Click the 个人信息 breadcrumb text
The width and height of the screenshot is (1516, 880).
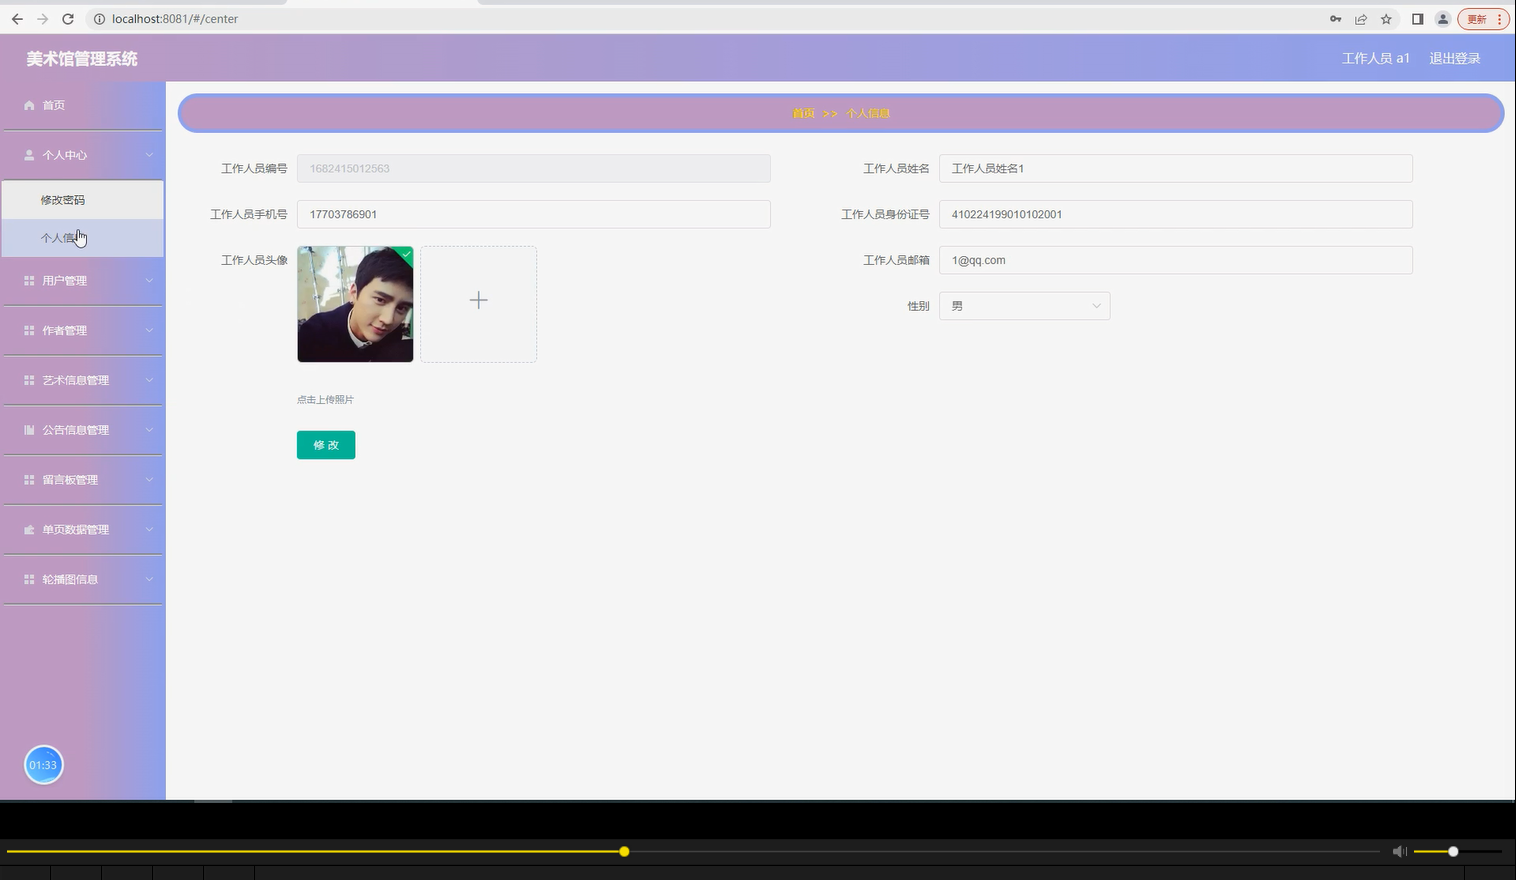(868, 114)
